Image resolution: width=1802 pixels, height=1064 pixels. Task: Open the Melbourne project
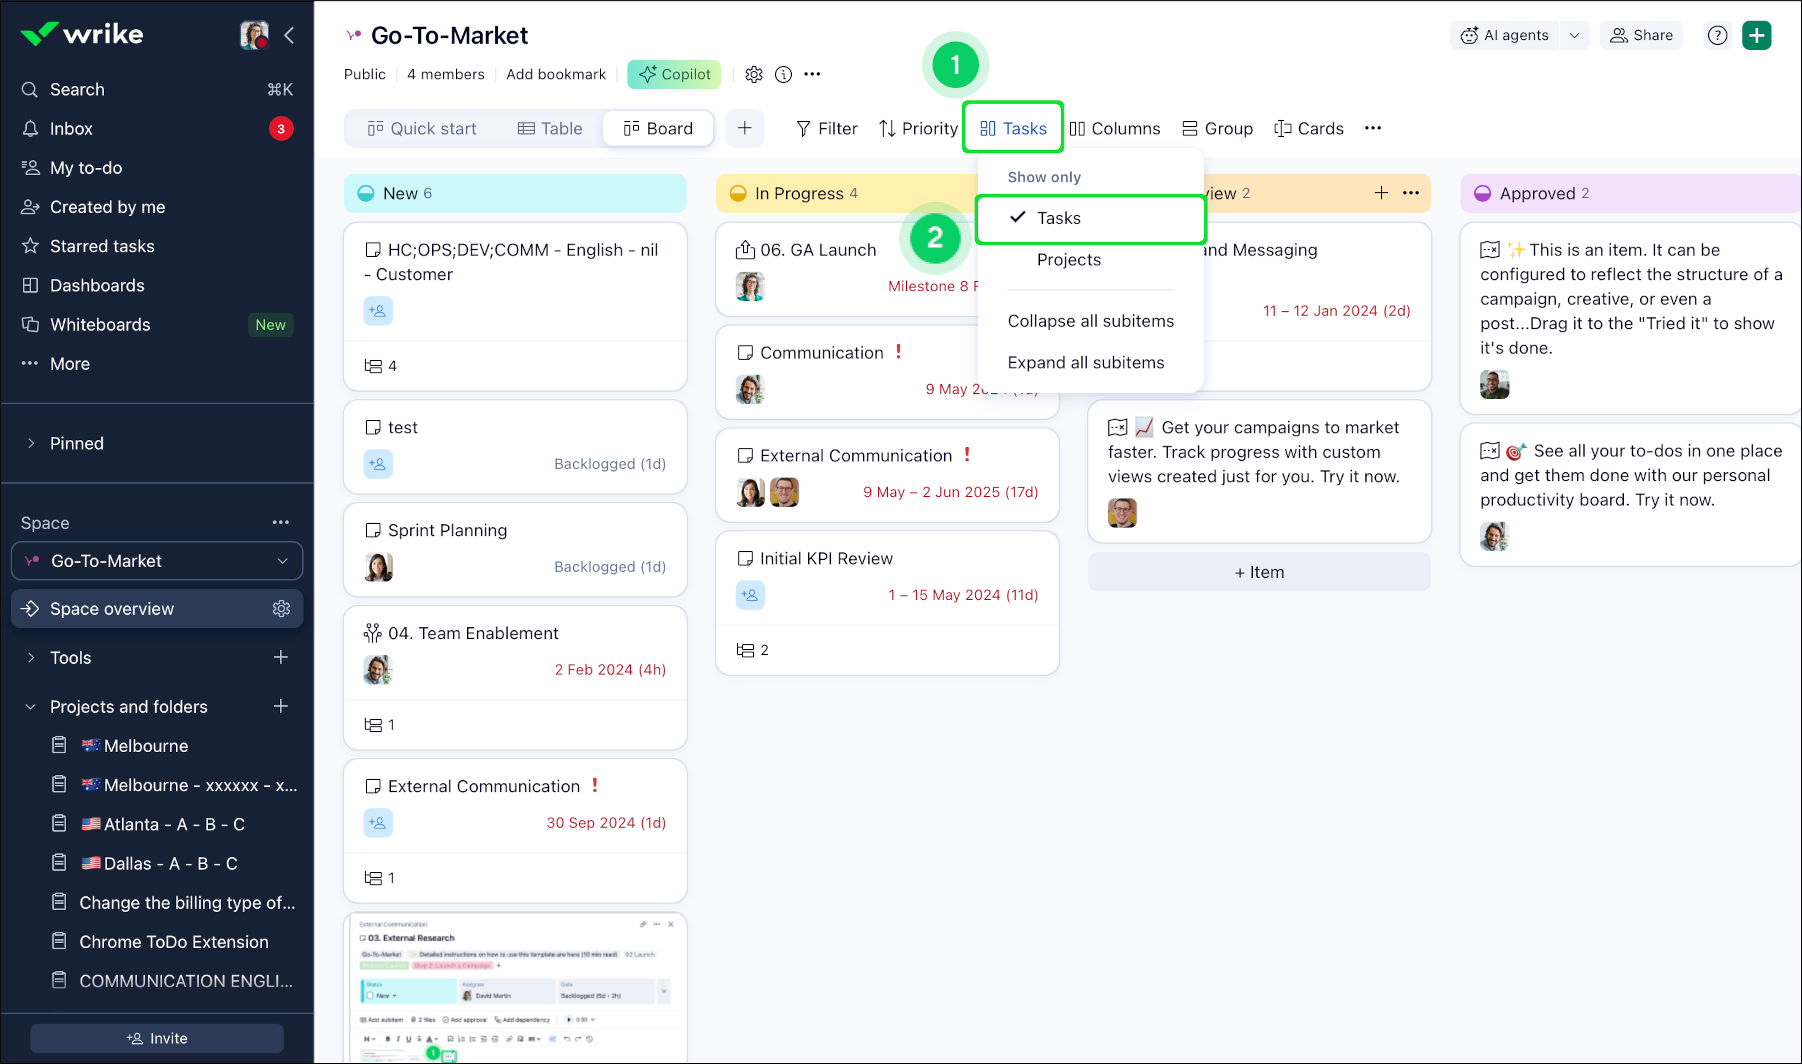[146, 746]
